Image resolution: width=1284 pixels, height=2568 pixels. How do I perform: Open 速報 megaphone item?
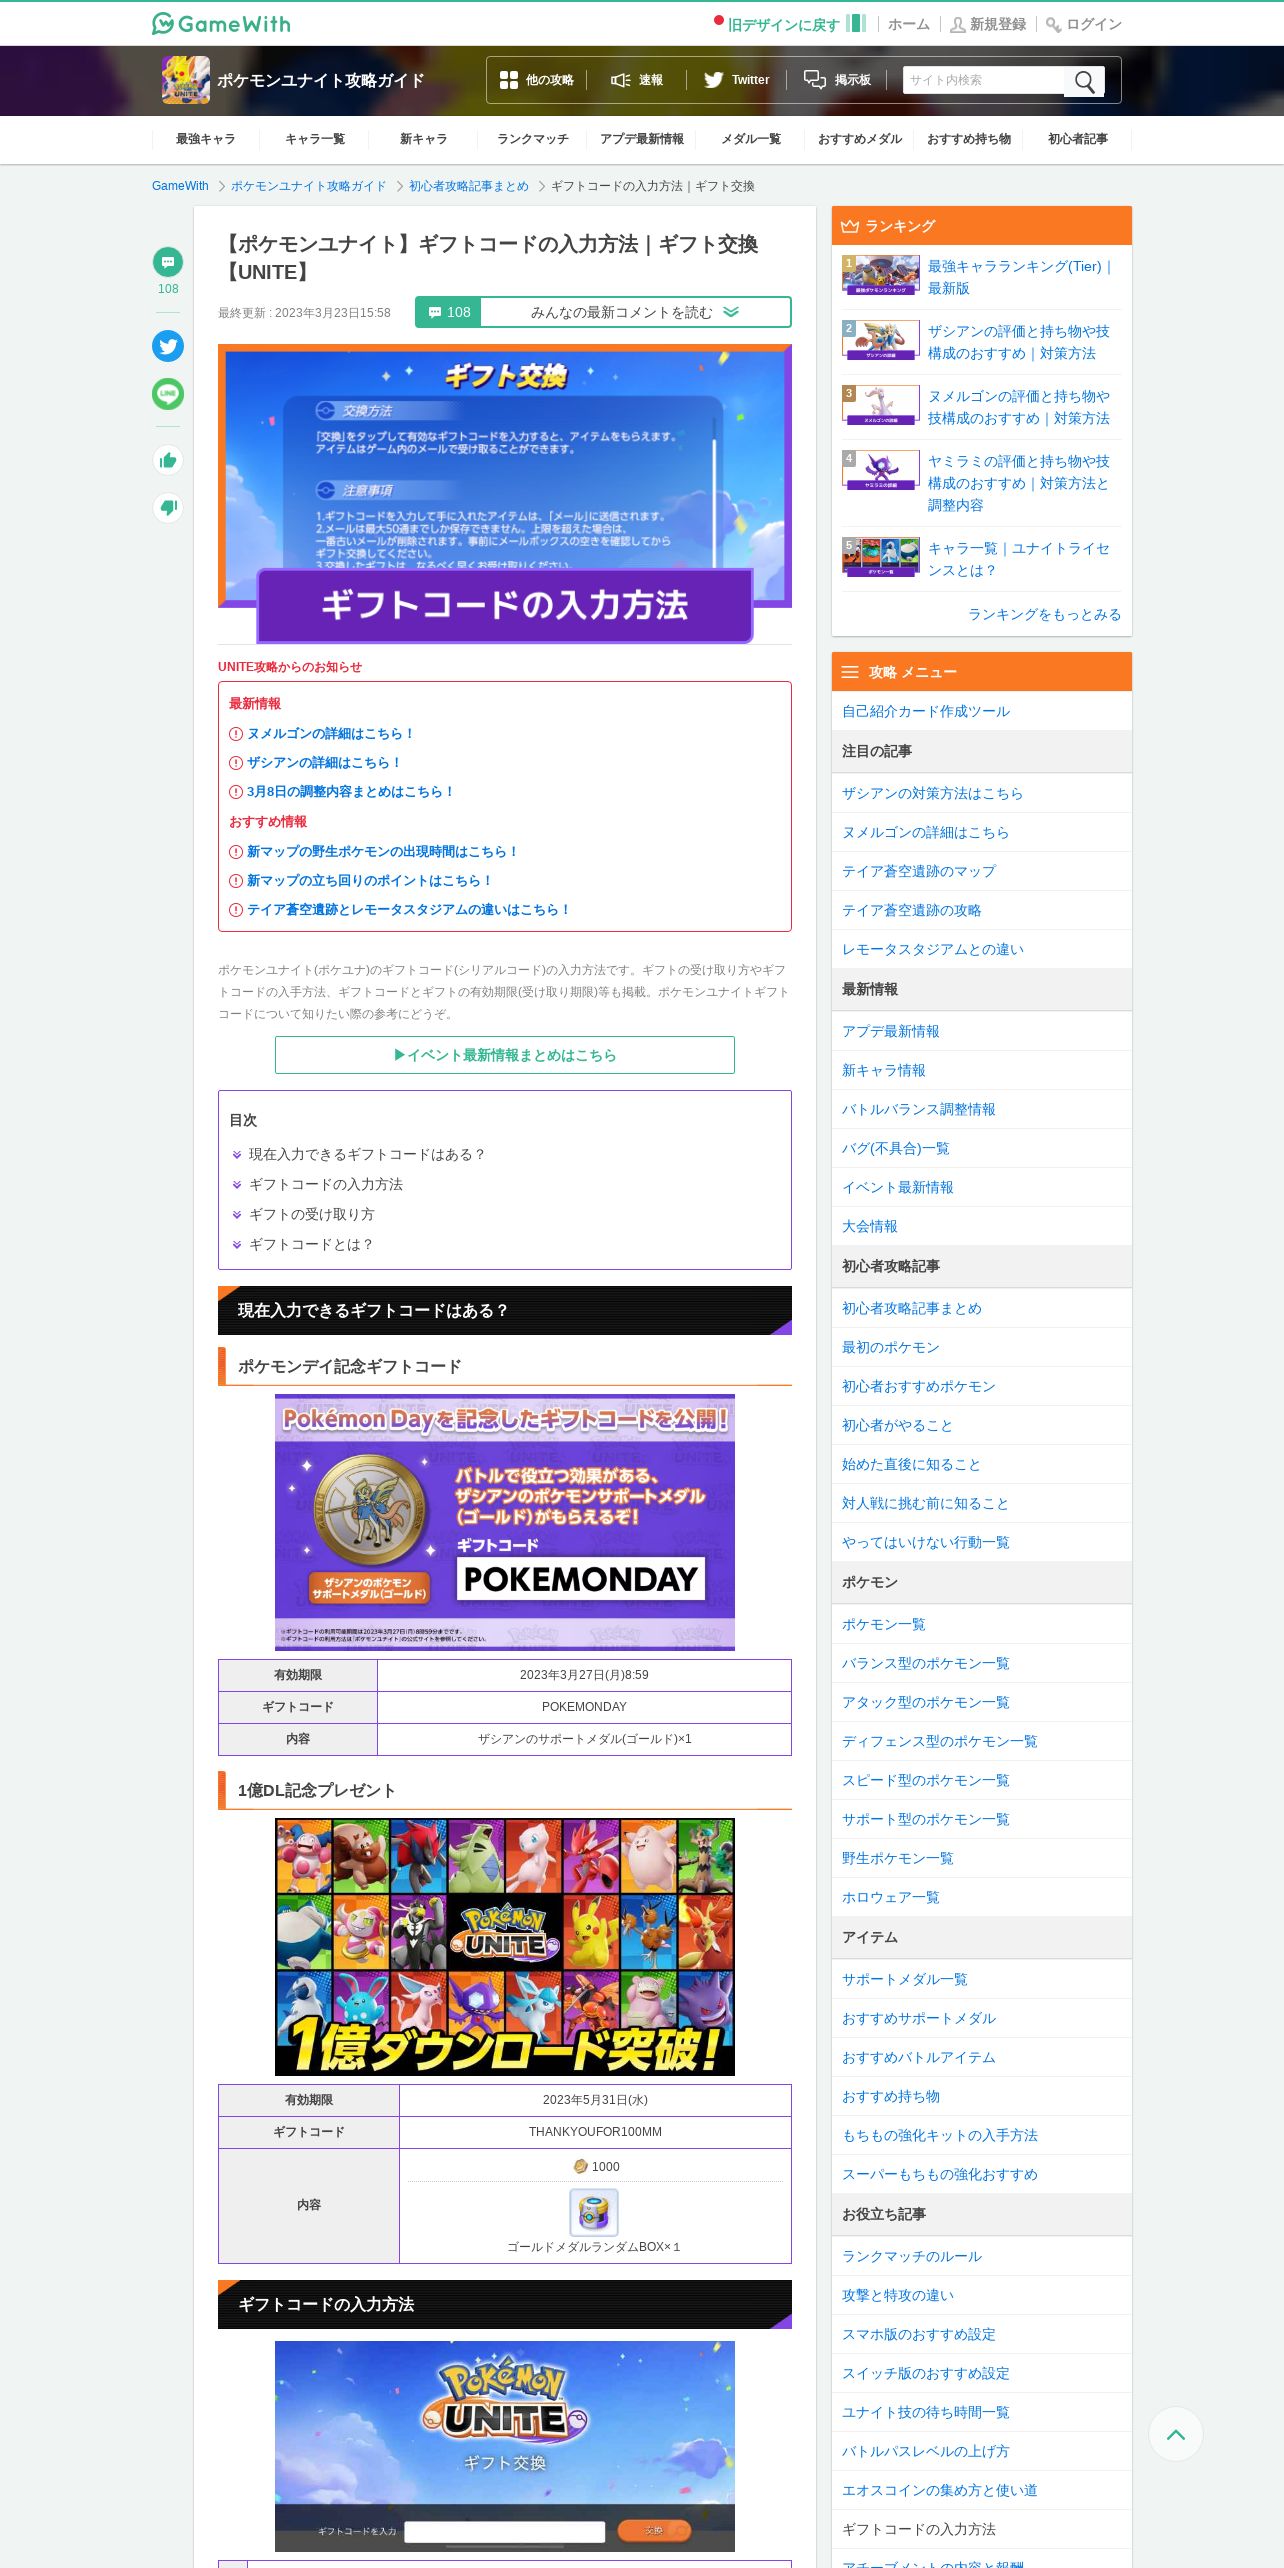637,80
